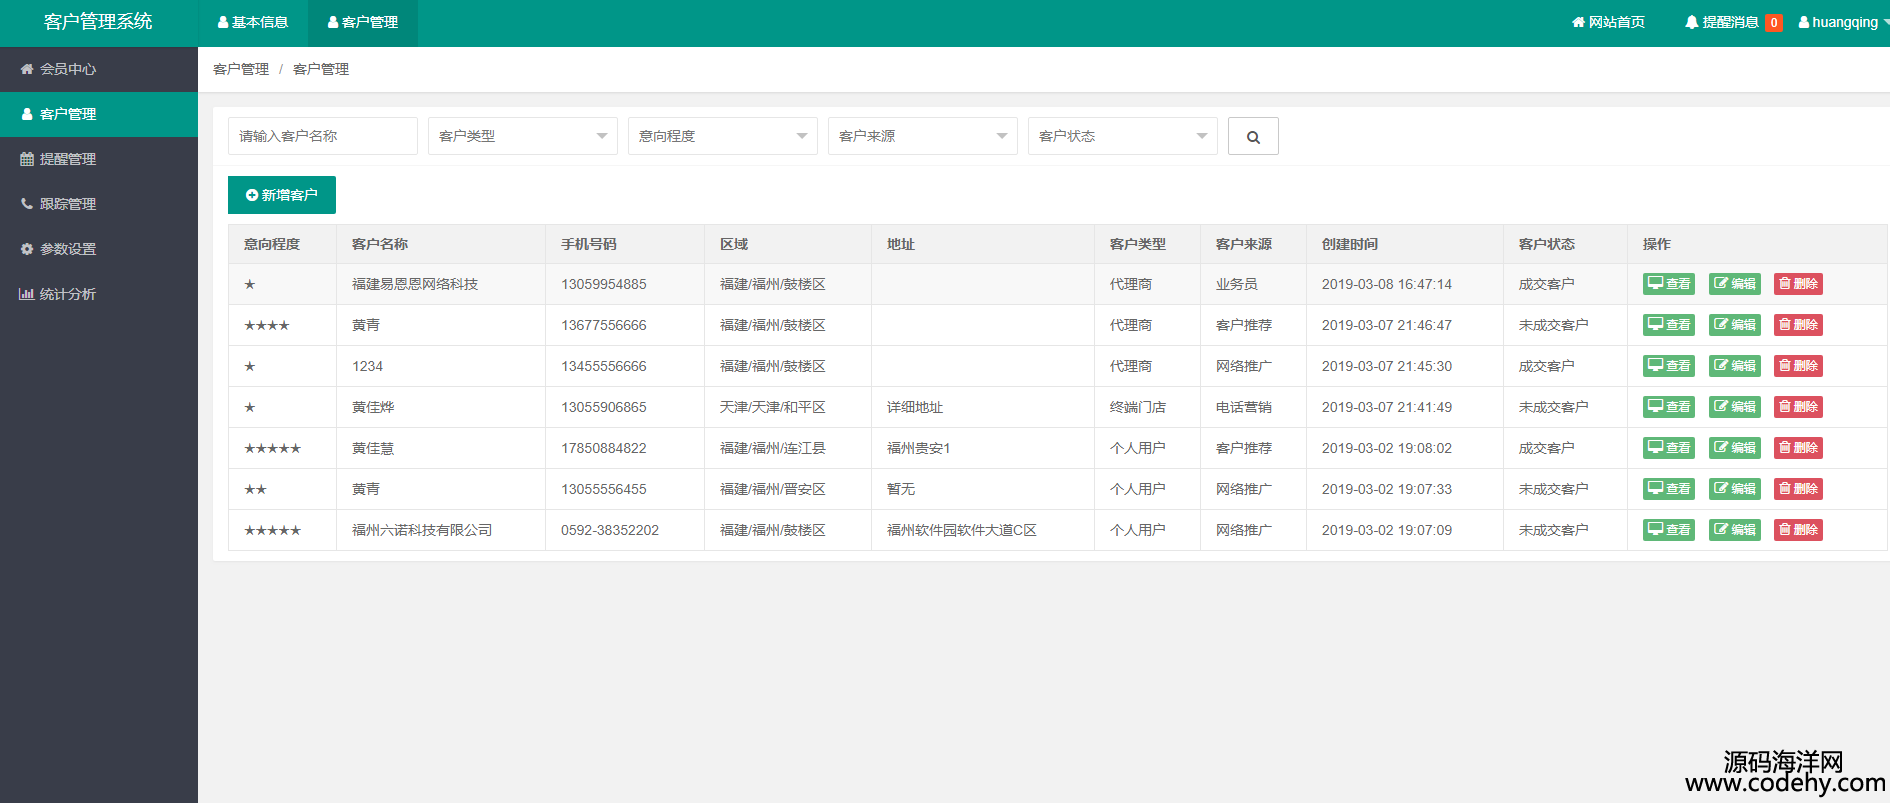Image resolution: width=1890 pixels, height=803 pixels.
Task: Delete the customer with phone 13055556455
Action: click(x=1798, y=489)
